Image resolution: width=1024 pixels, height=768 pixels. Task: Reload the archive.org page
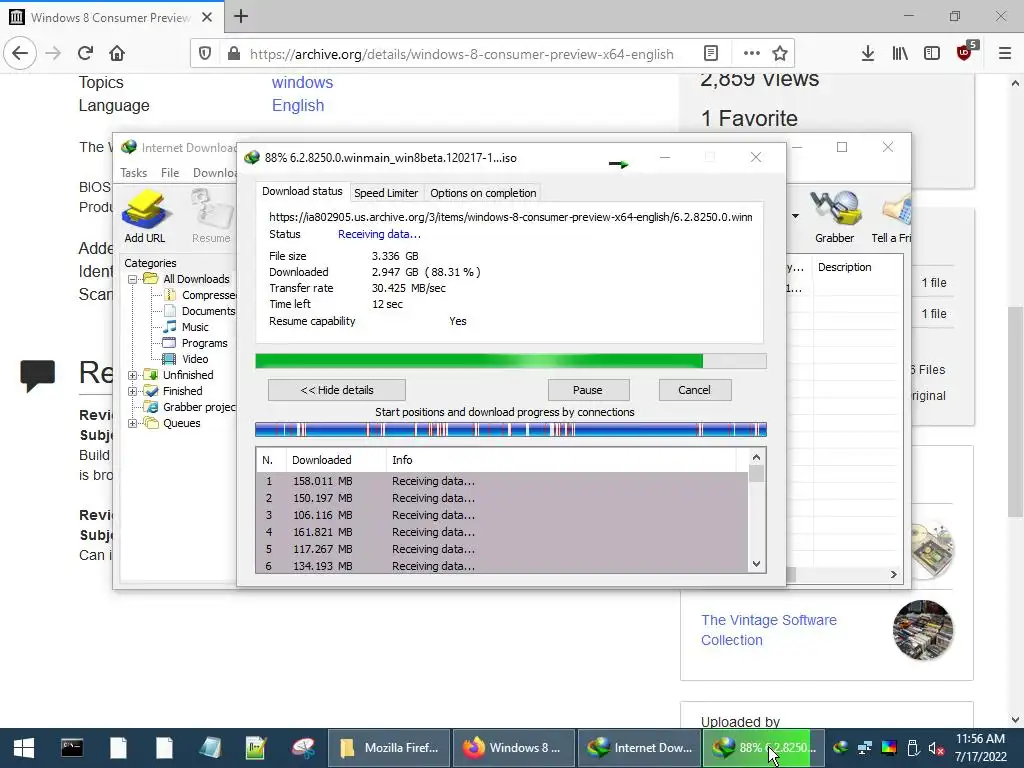(x=85, y=53)
